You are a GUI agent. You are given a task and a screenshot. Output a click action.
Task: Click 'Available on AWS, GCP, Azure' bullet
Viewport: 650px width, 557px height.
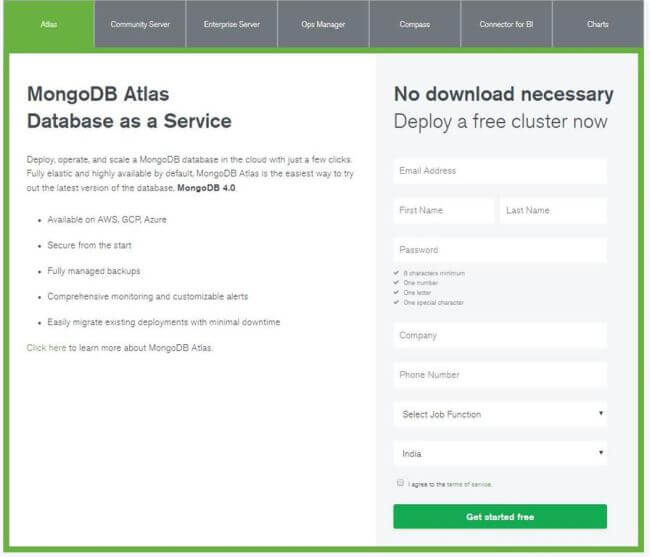coord(107,220)
